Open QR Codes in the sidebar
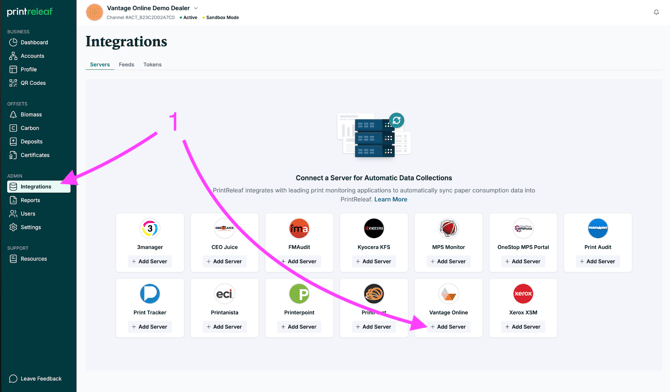Viewport: 670px width, 392px height. coord(33,83)
